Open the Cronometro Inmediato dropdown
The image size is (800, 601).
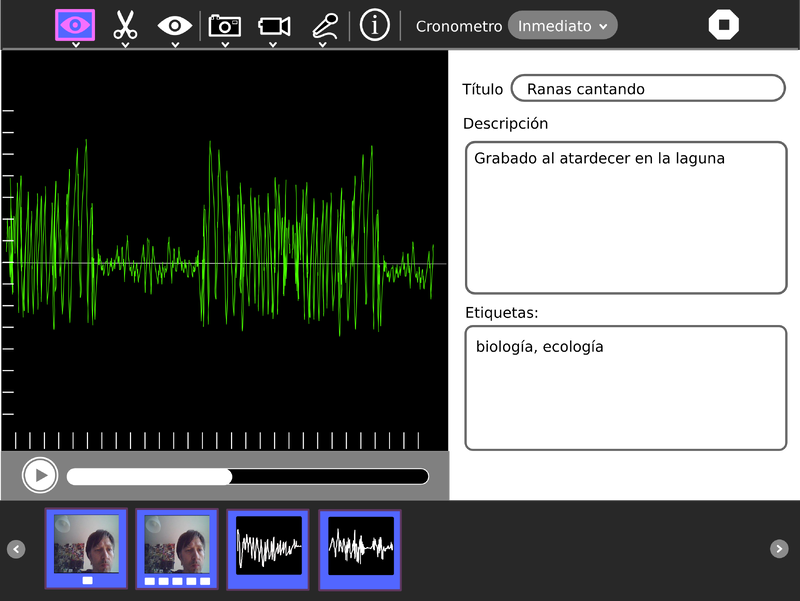click(x=562, y=26)
